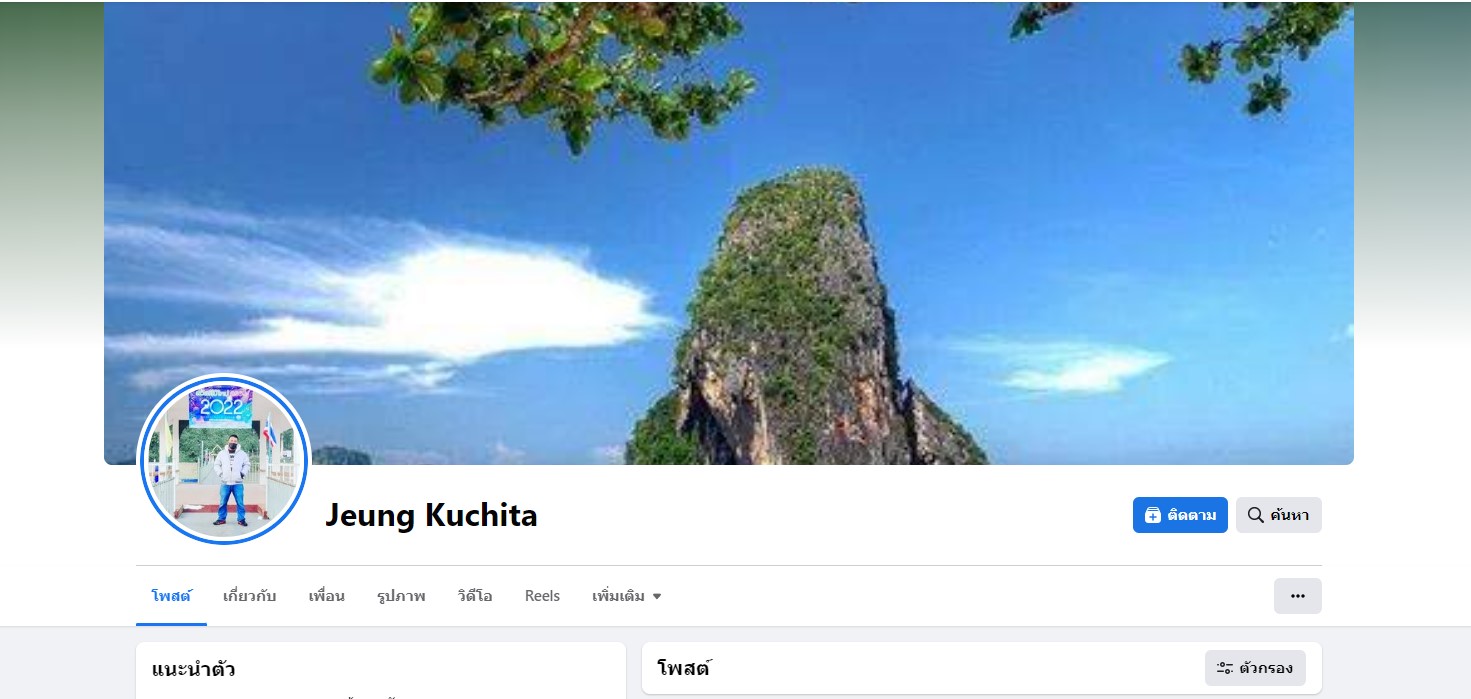
Task: Click the magnifier icon in ค้นหา button
Action: click(x=1256, y=515)
